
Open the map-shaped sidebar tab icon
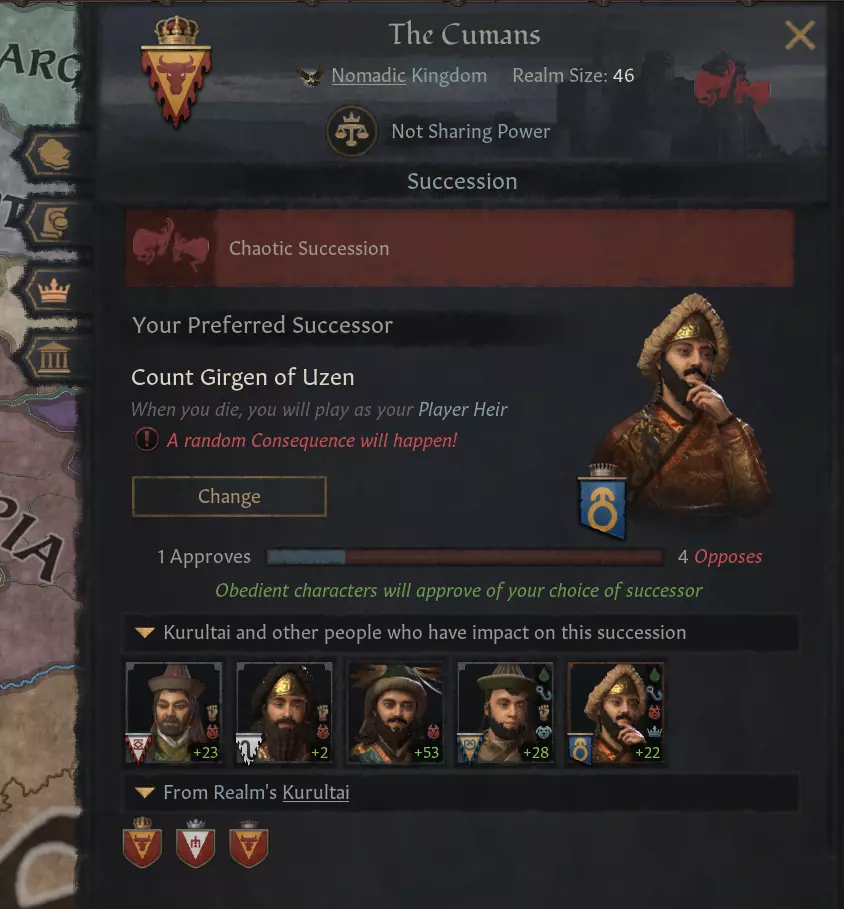pyautogui.click(x=53, y=155)
